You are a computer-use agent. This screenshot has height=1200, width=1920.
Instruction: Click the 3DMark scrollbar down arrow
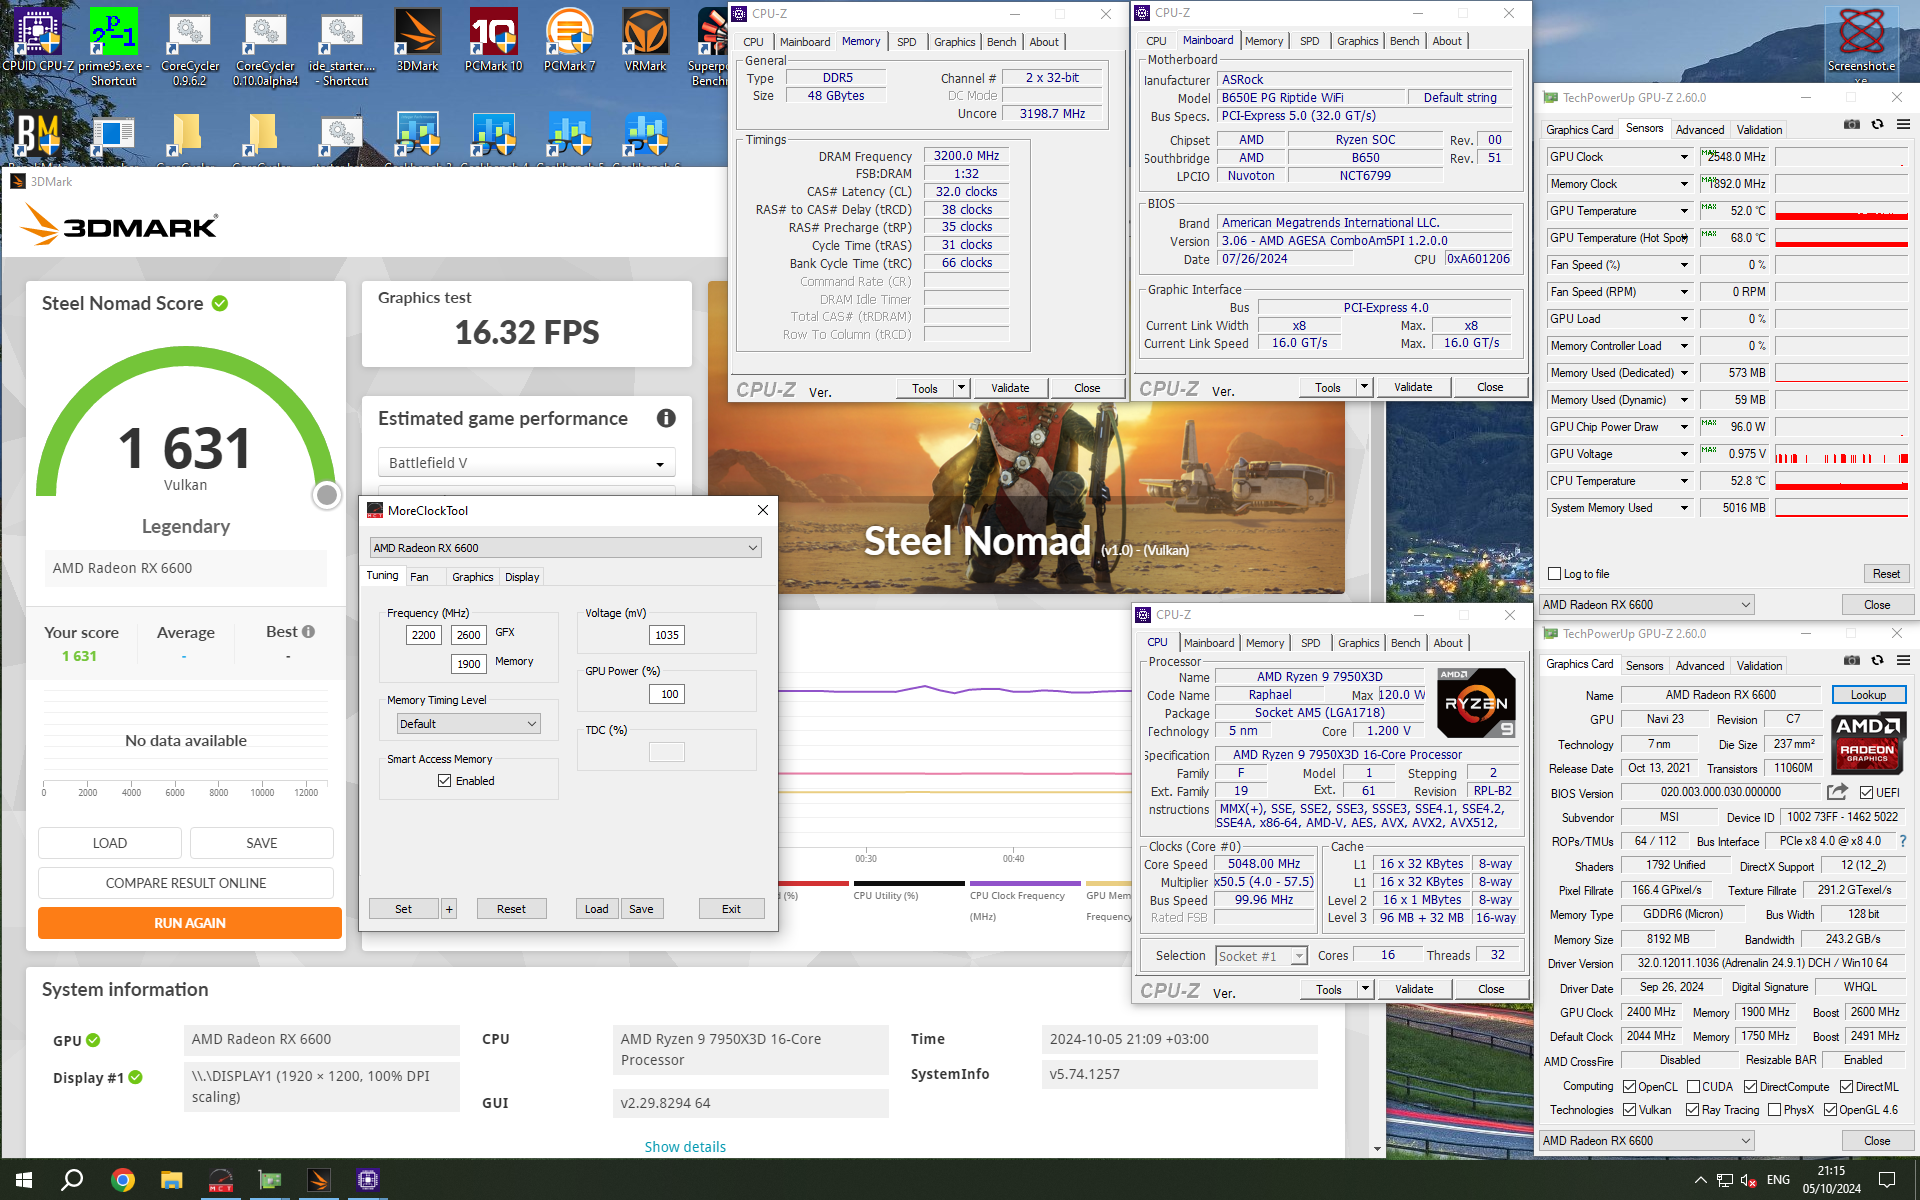(1377, 1149)
